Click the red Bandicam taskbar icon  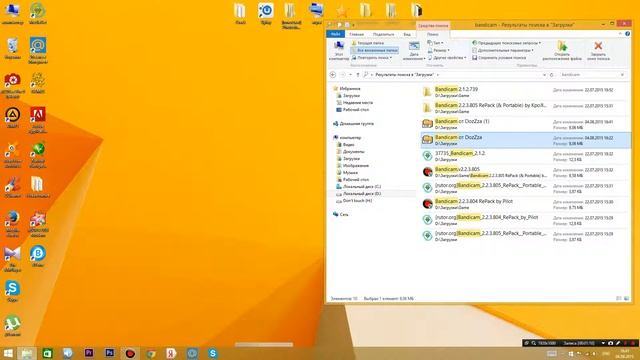130,353
